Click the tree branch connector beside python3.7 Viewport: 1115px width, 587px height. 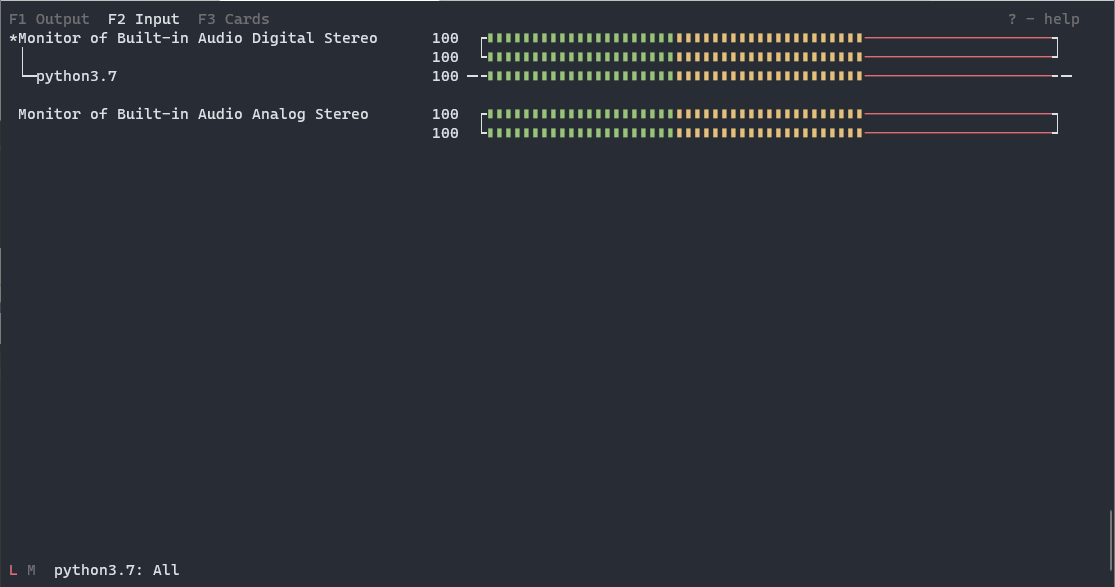pos(26,67)
